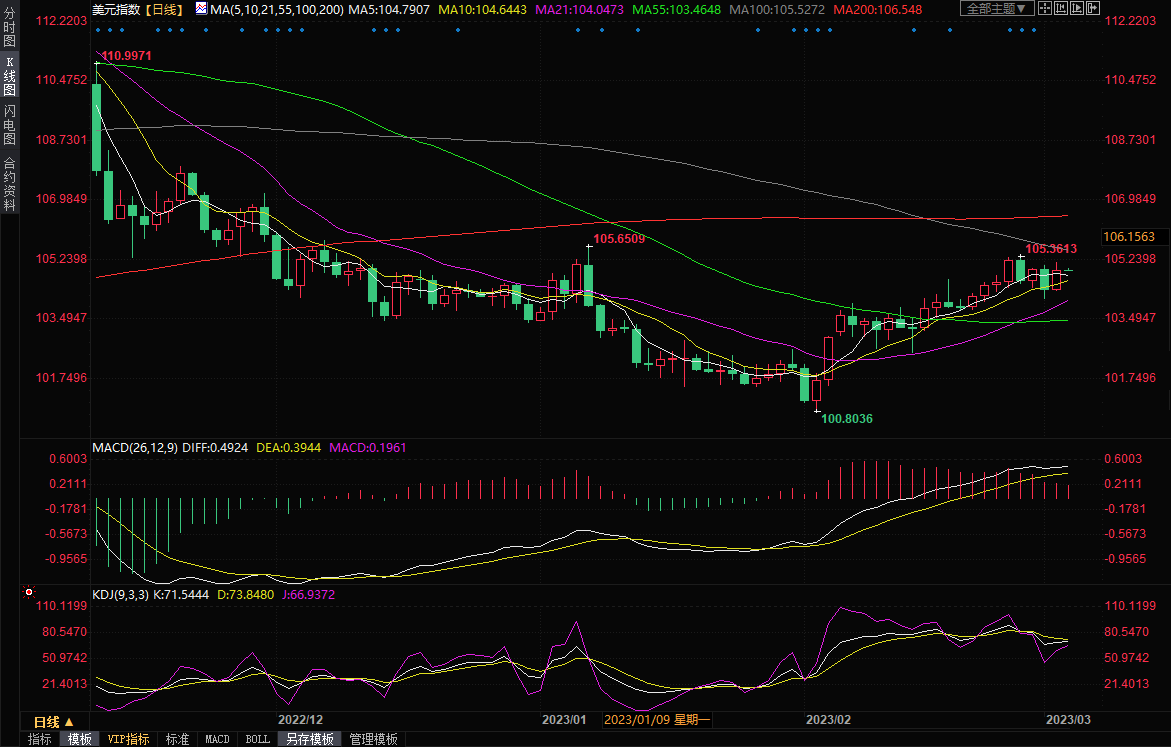Open the VIP指标 tab
This screenshot has height=747, width=1171.
(x=128, y=739)
